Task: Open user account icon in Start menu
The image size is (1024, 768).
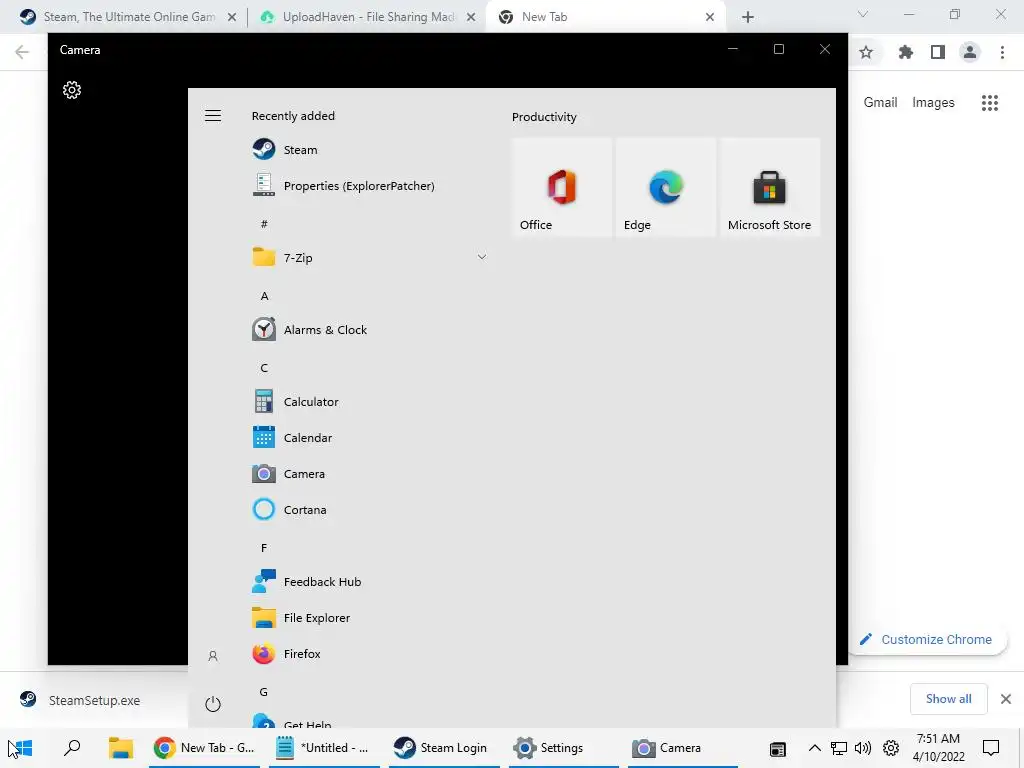Action: [213, 656]
